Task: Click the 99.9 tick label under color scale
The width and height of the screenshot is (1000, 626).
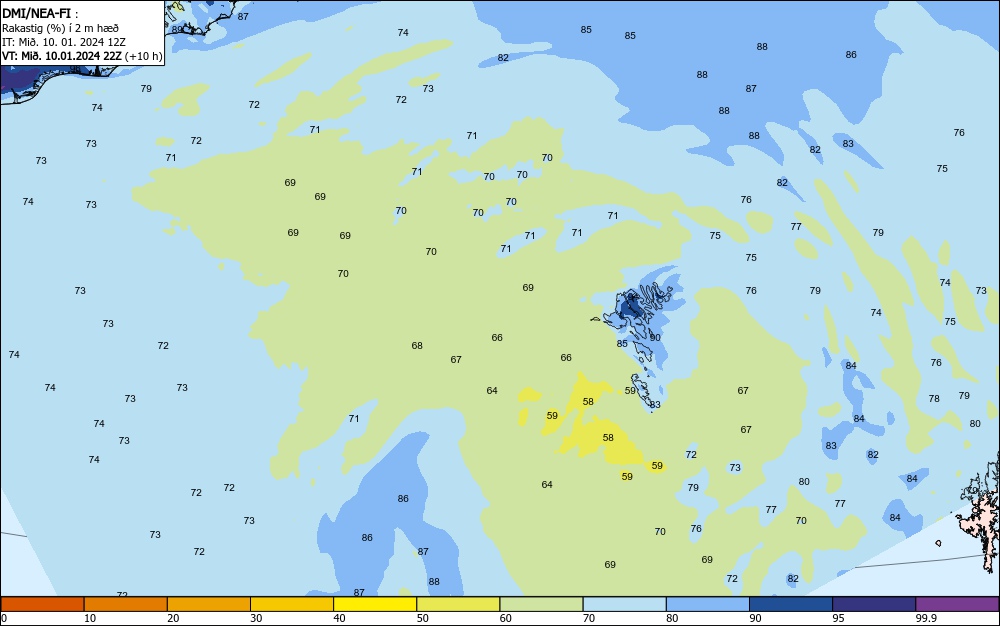Action: pos(926,618)
